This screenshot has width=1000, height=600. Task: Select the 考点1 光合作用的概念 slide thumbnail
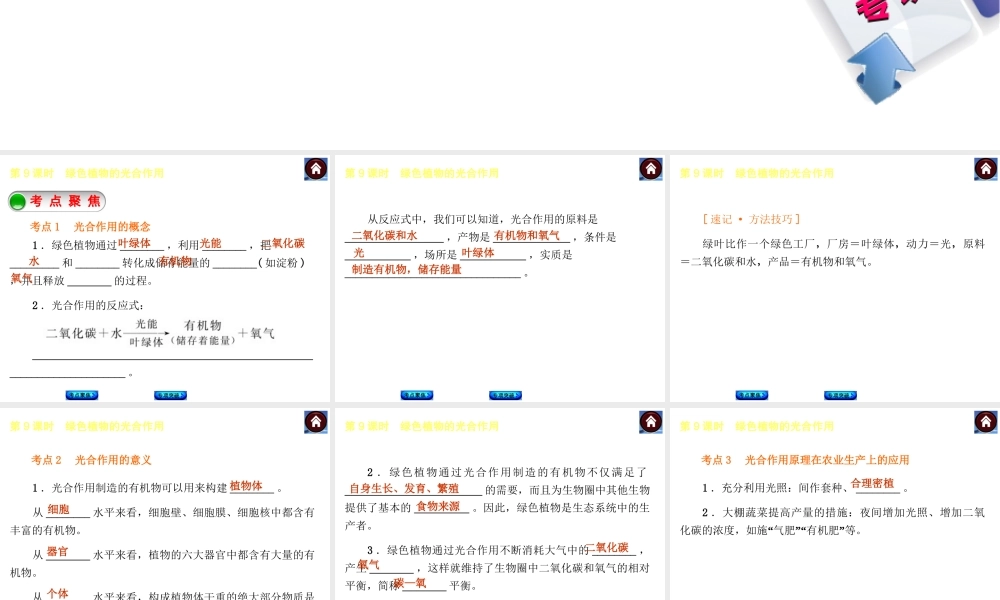pyautogui.click(x=165, y=278)
